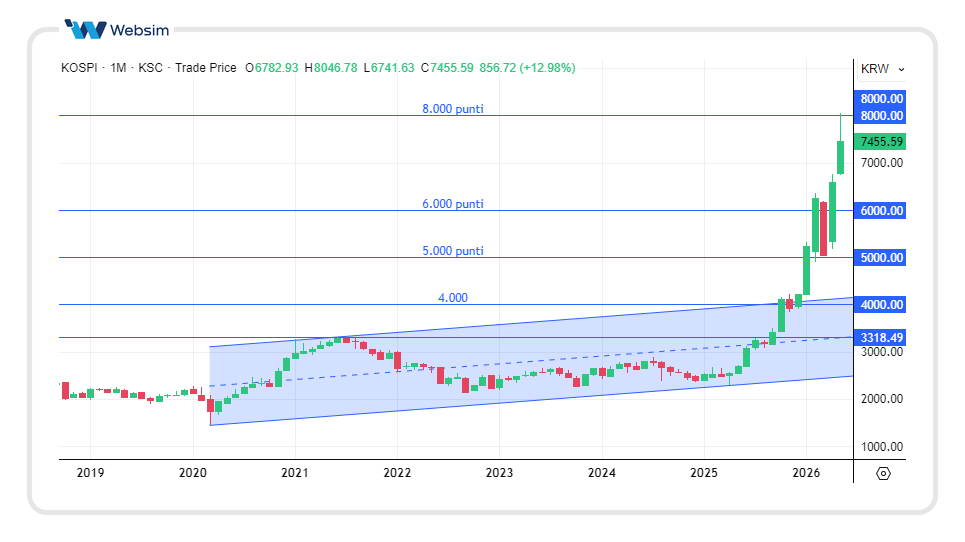Select the 5.000 punti line label

point(453,250)
